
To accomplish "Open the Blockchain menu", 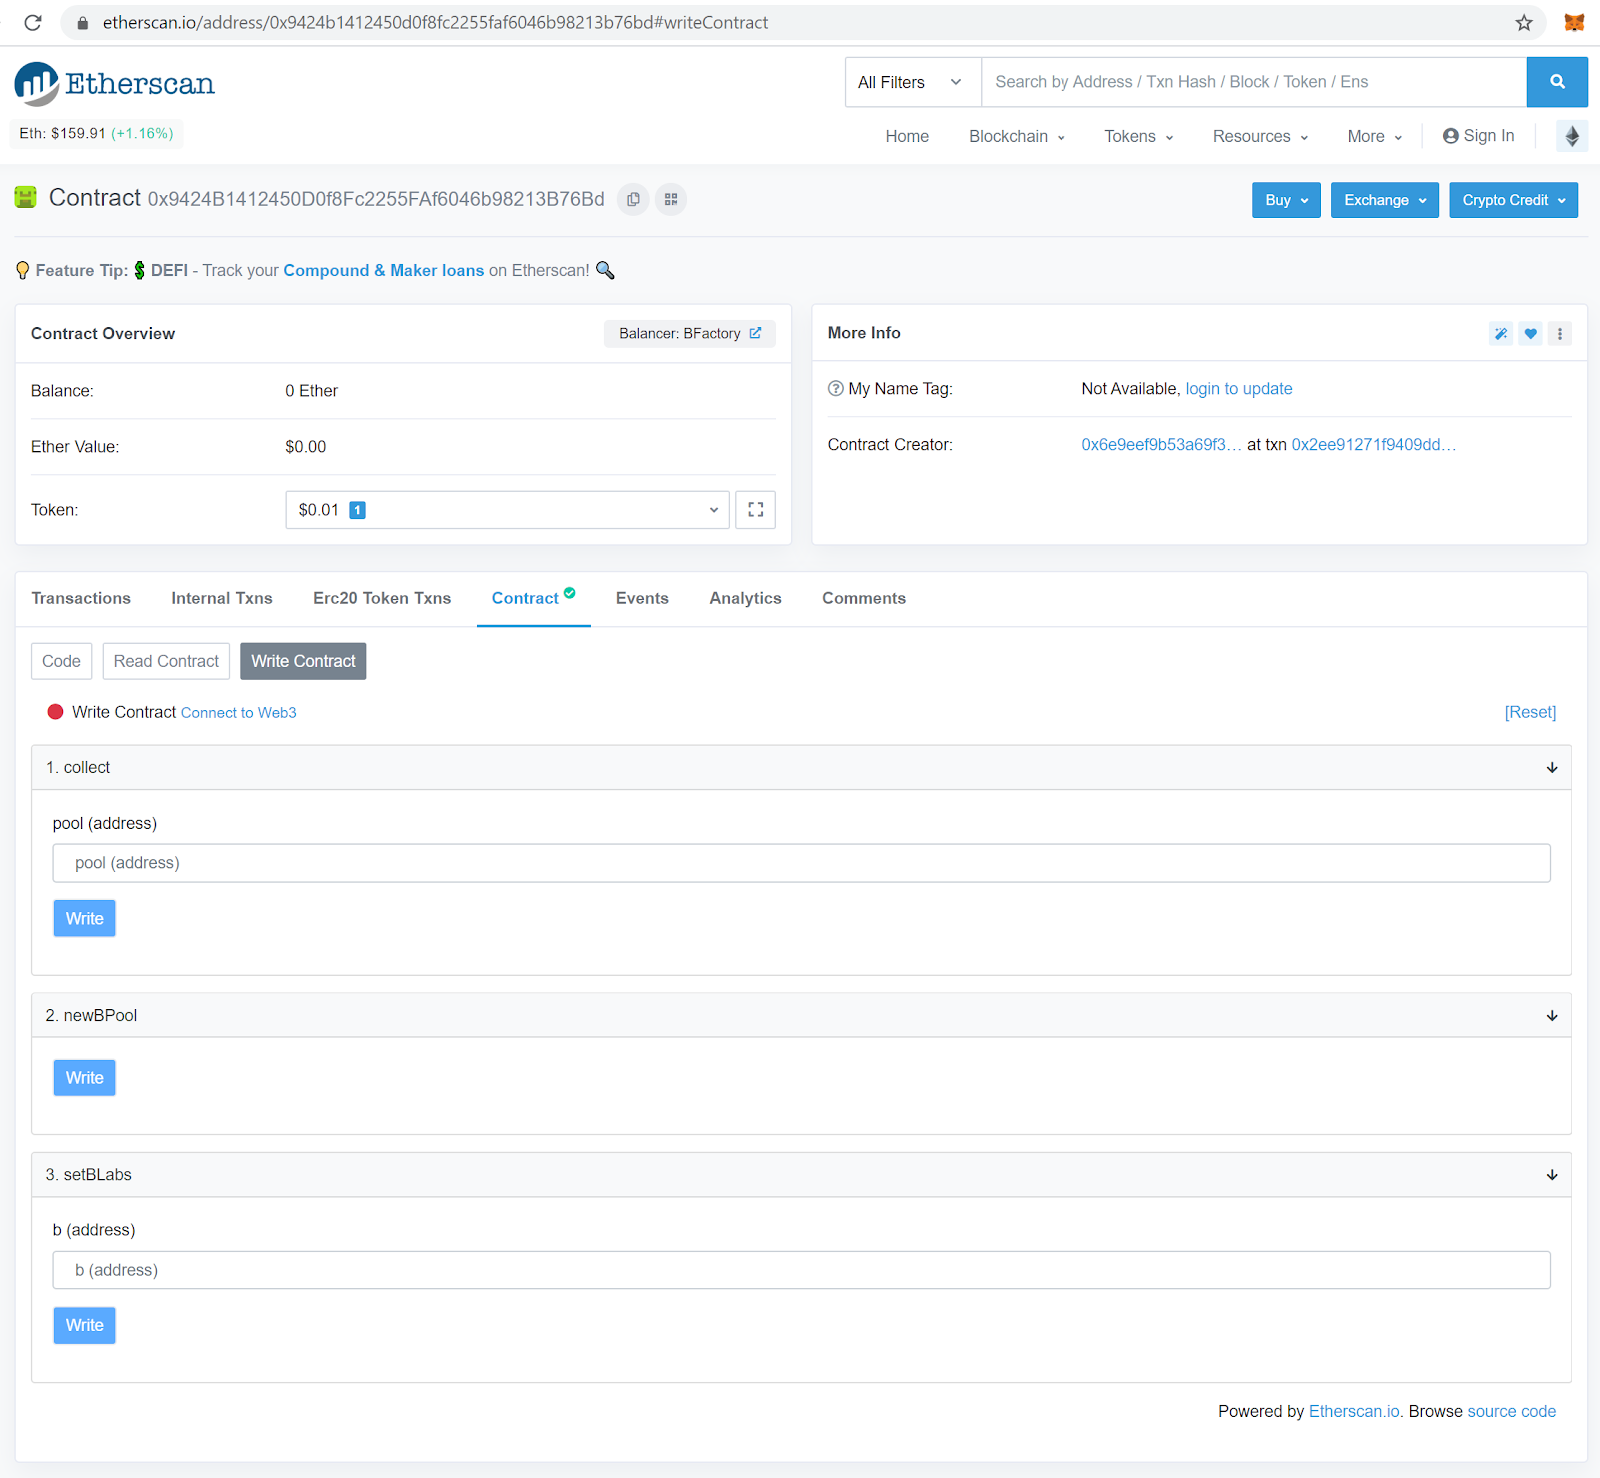I will pos(1016,136).
